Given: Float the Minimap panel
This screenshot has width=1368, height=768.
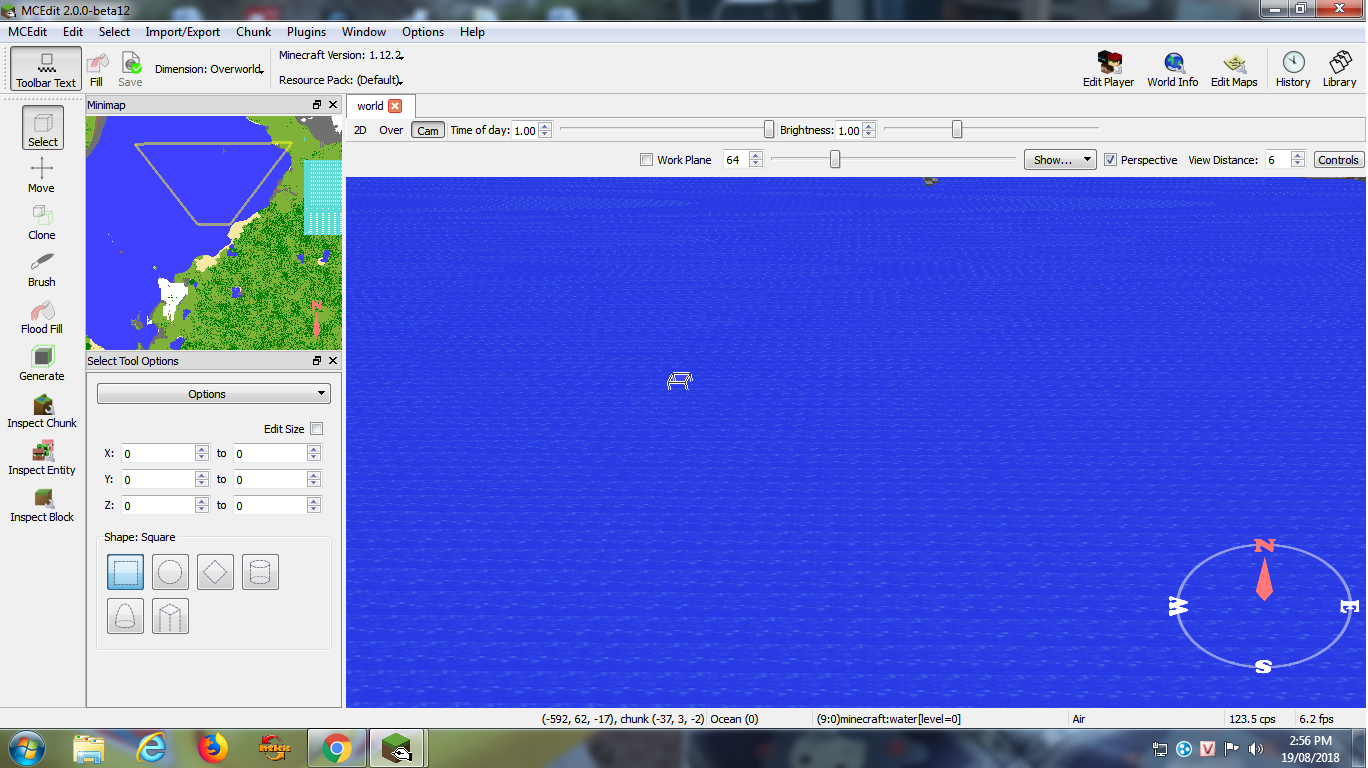Looking at the screenshot, I should tap(317, 105).
